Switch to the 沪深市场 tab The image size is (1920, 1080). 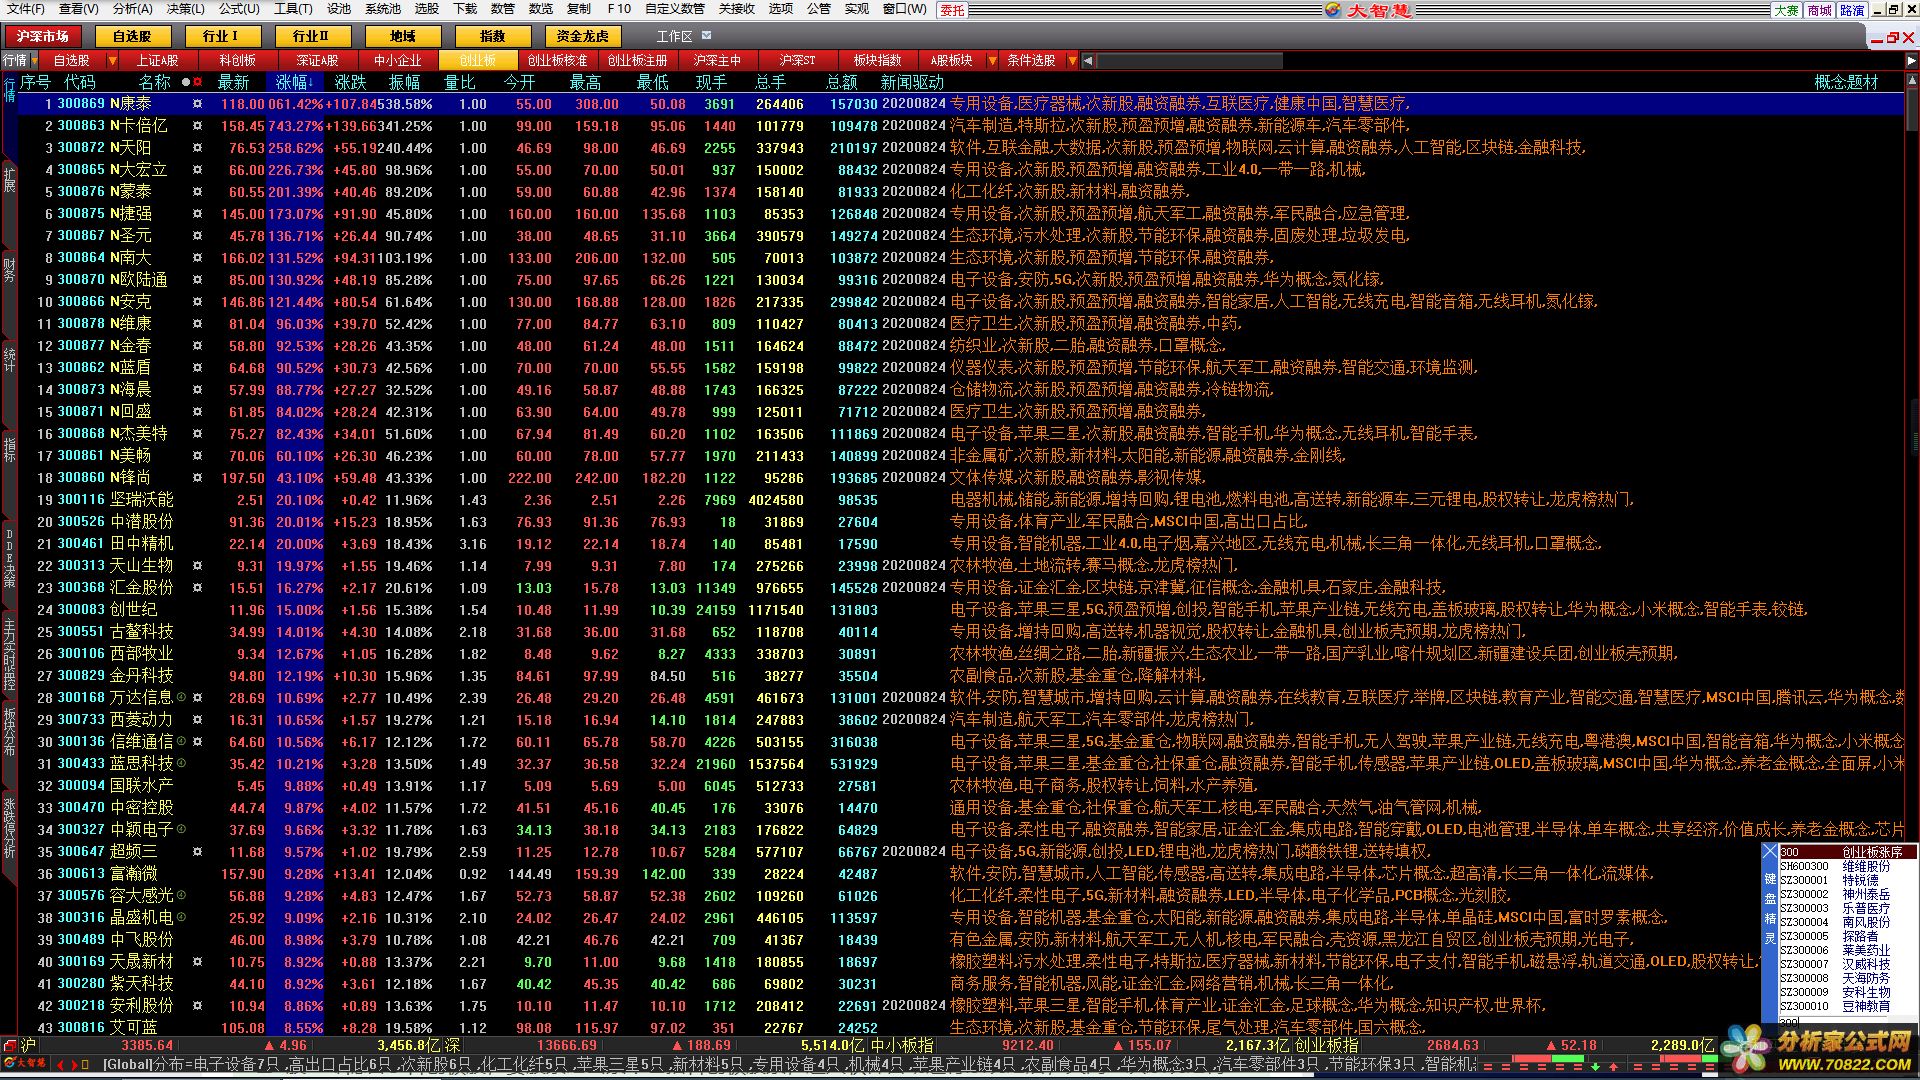[x=43, y=36]
